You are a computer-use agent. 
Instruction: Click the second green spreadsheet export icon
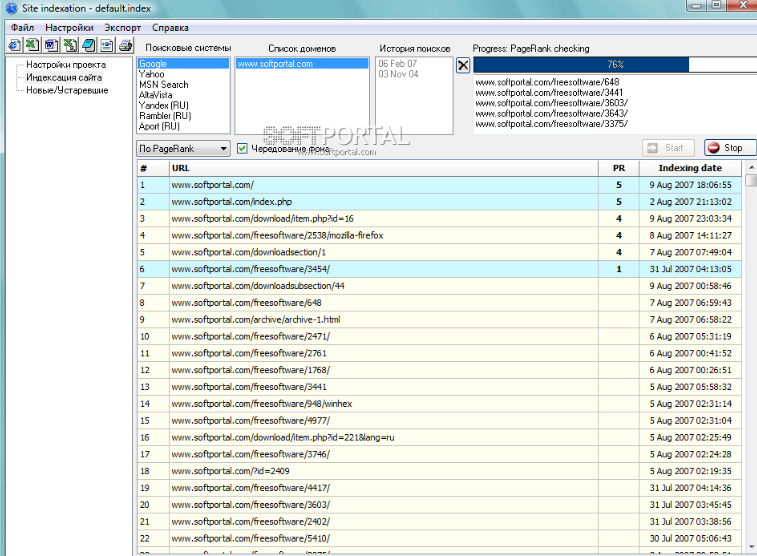pos(70,45)
